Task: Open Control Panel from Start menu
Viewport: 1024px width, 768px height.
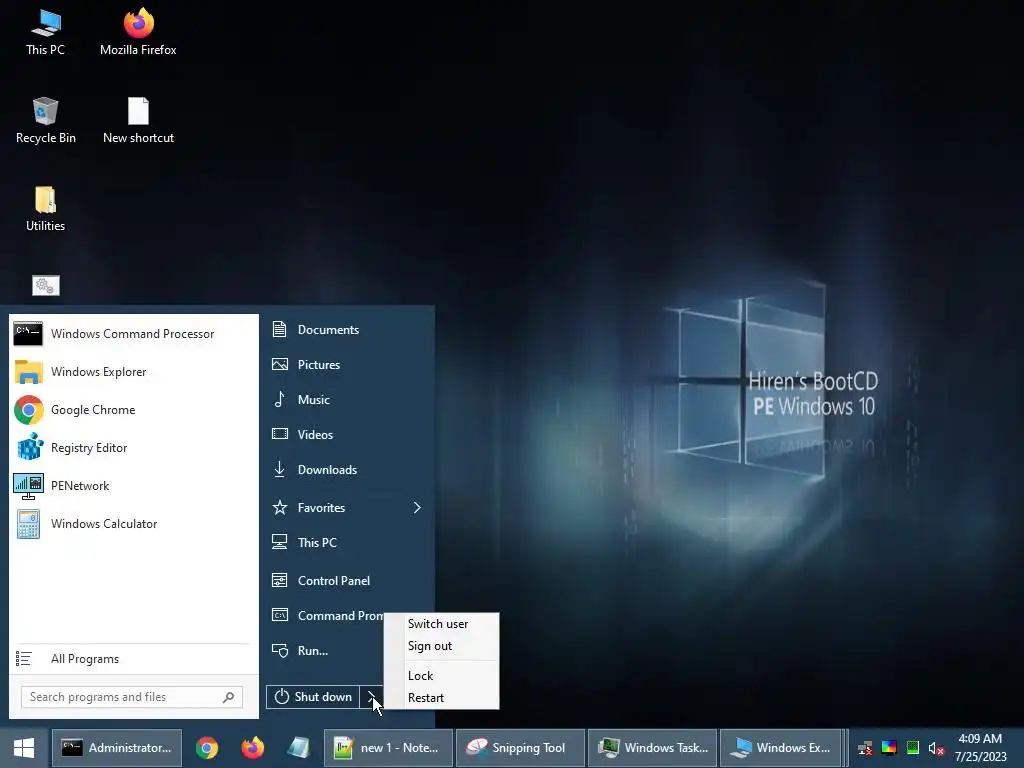Action: (x=347, y=581)
